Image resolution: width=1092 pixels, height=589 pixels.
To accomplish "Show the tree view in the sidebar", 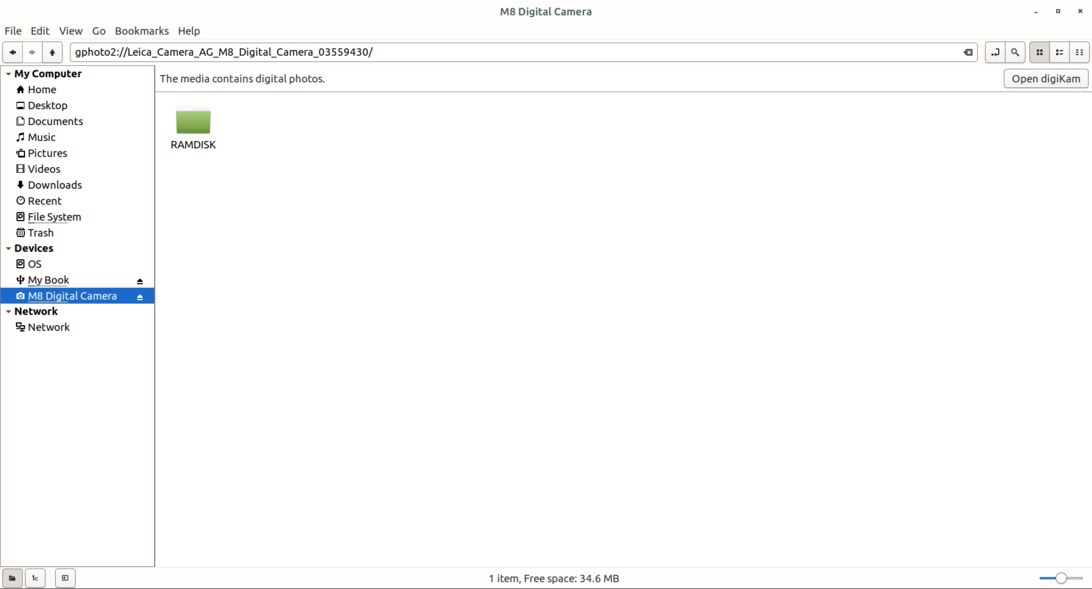I will tap(35, 578).
